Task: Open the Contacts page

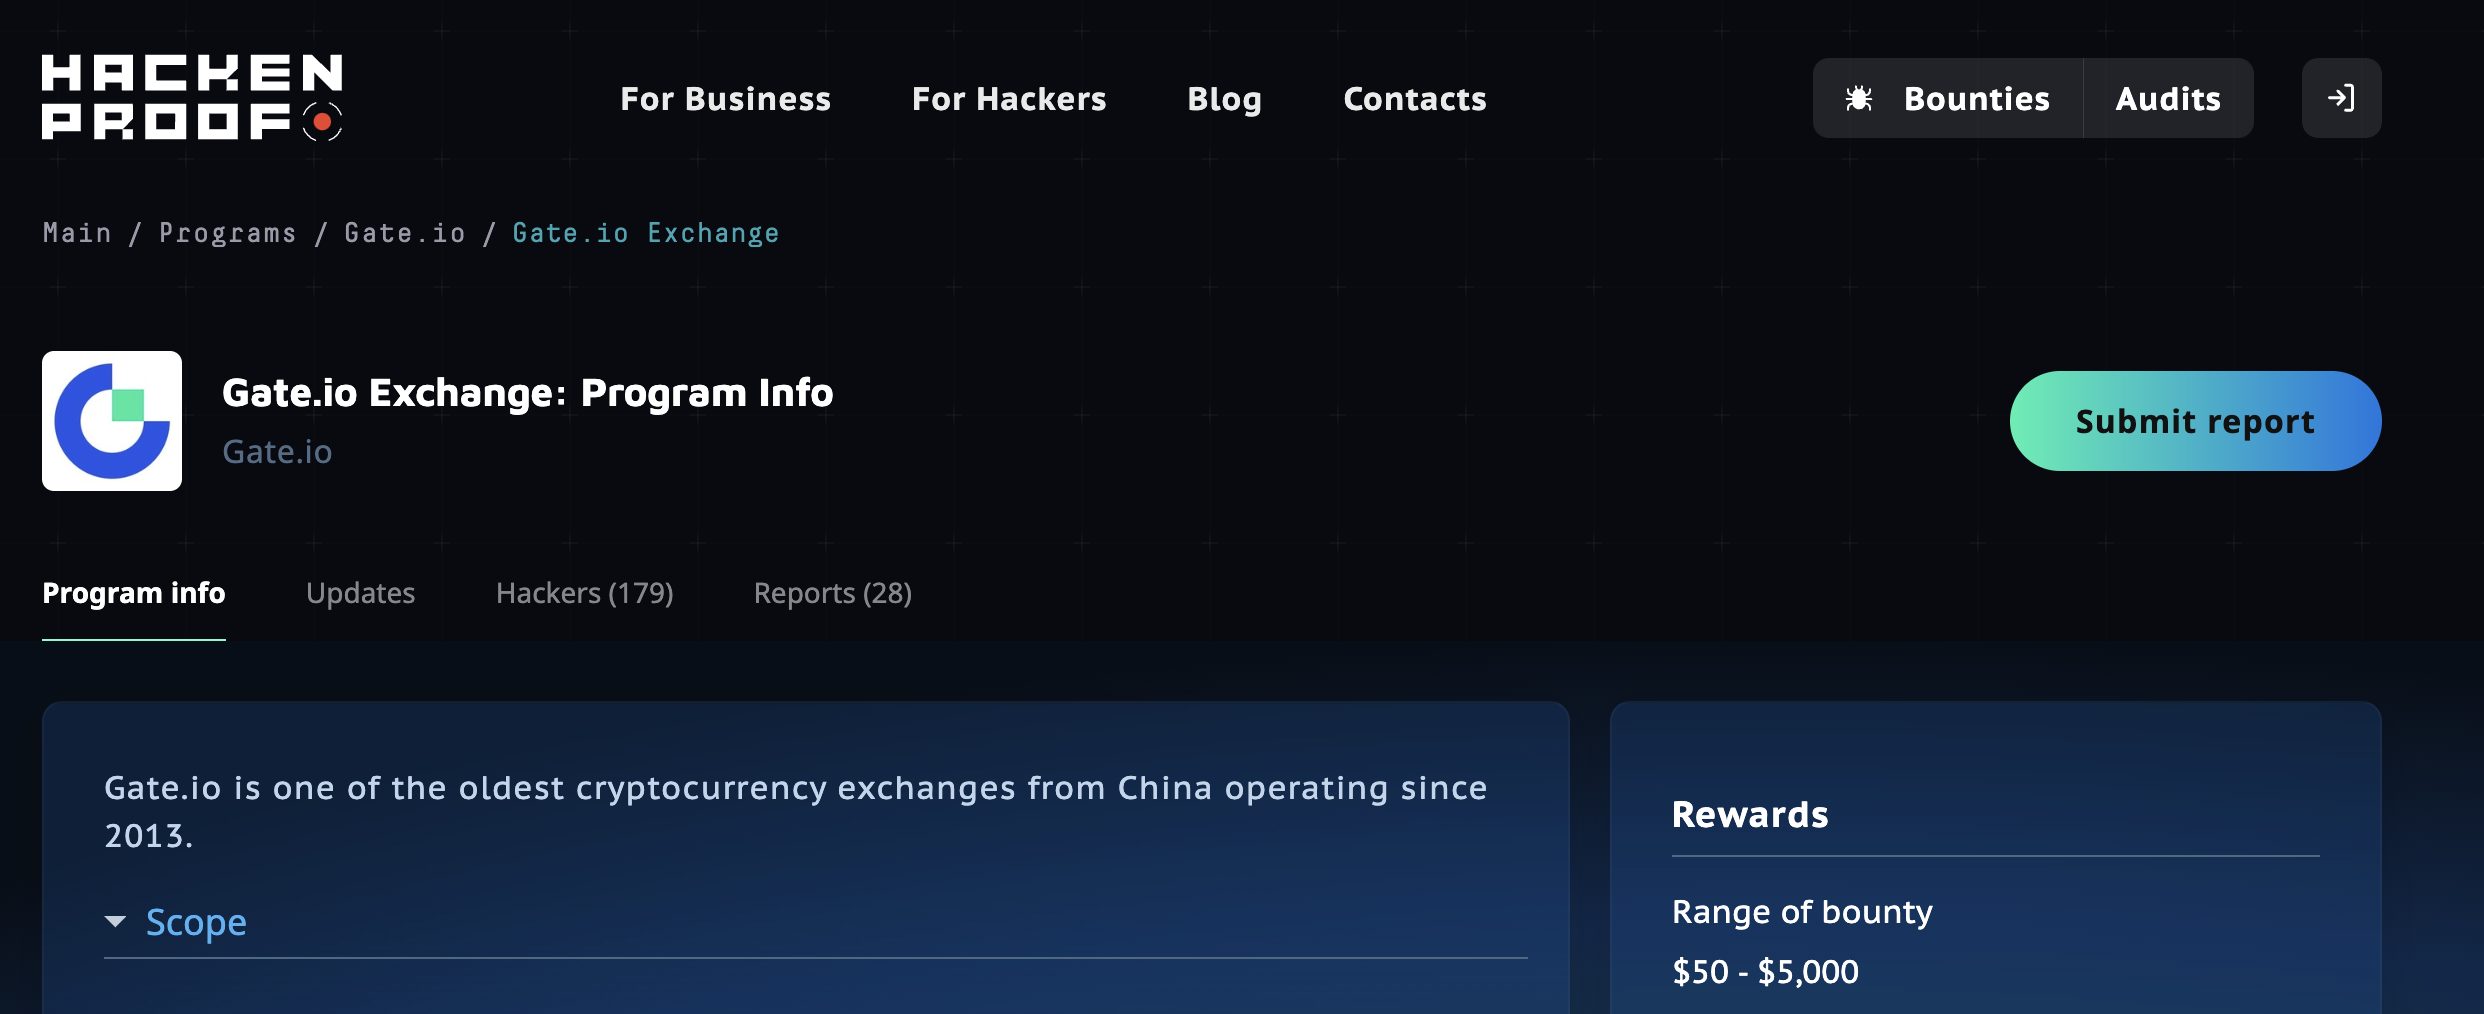Action: click(1414, 99)
